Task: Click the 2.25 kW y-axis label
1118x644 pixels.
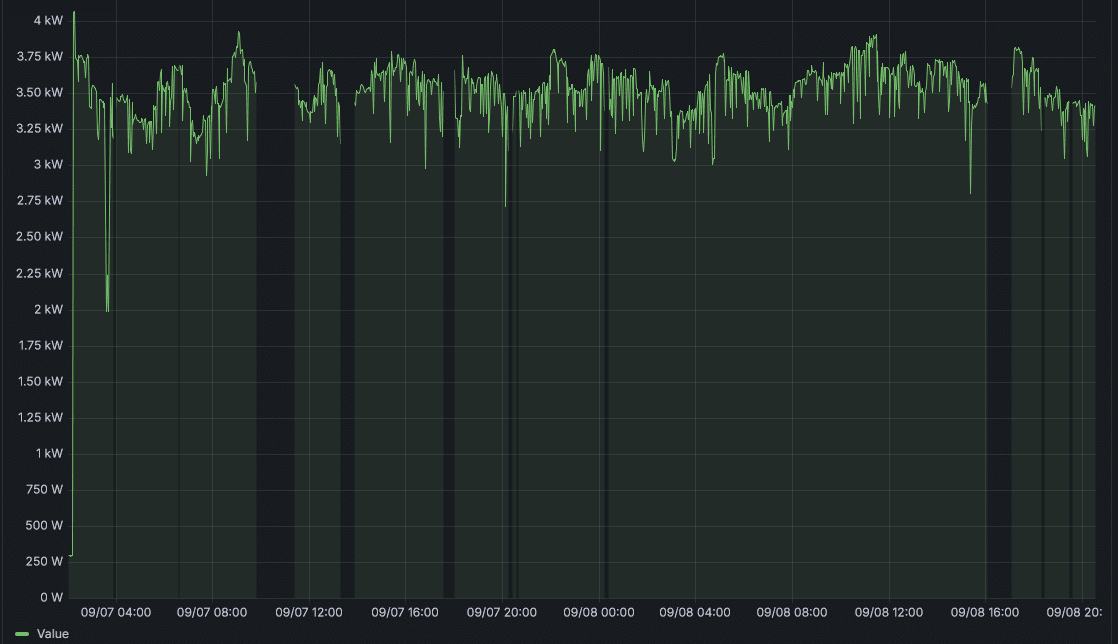Action: [x=40, y=273]
